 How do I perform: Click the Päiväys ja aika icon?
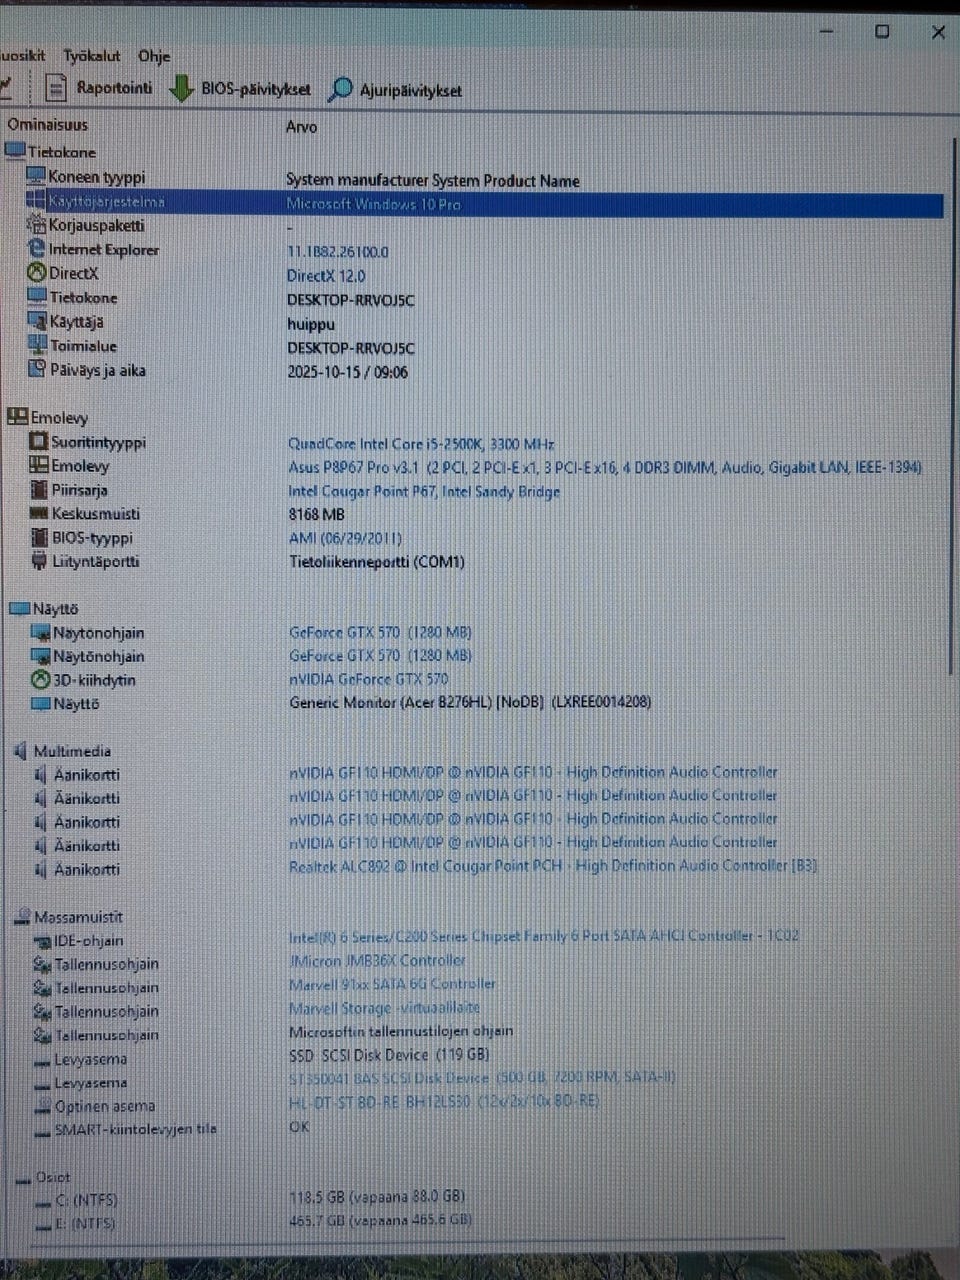click(x=38, y=369)
